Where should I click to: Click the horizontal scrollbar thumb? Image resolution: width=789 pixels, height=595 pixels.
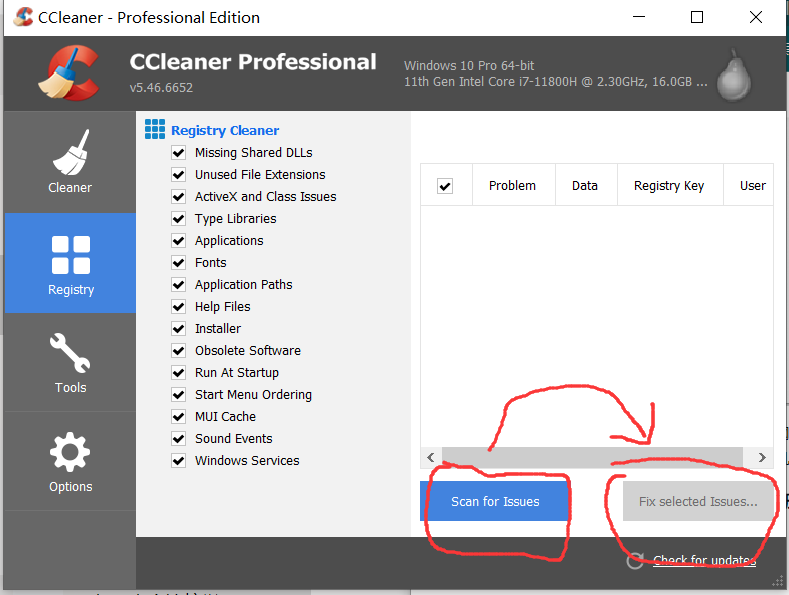click(592, 457)
